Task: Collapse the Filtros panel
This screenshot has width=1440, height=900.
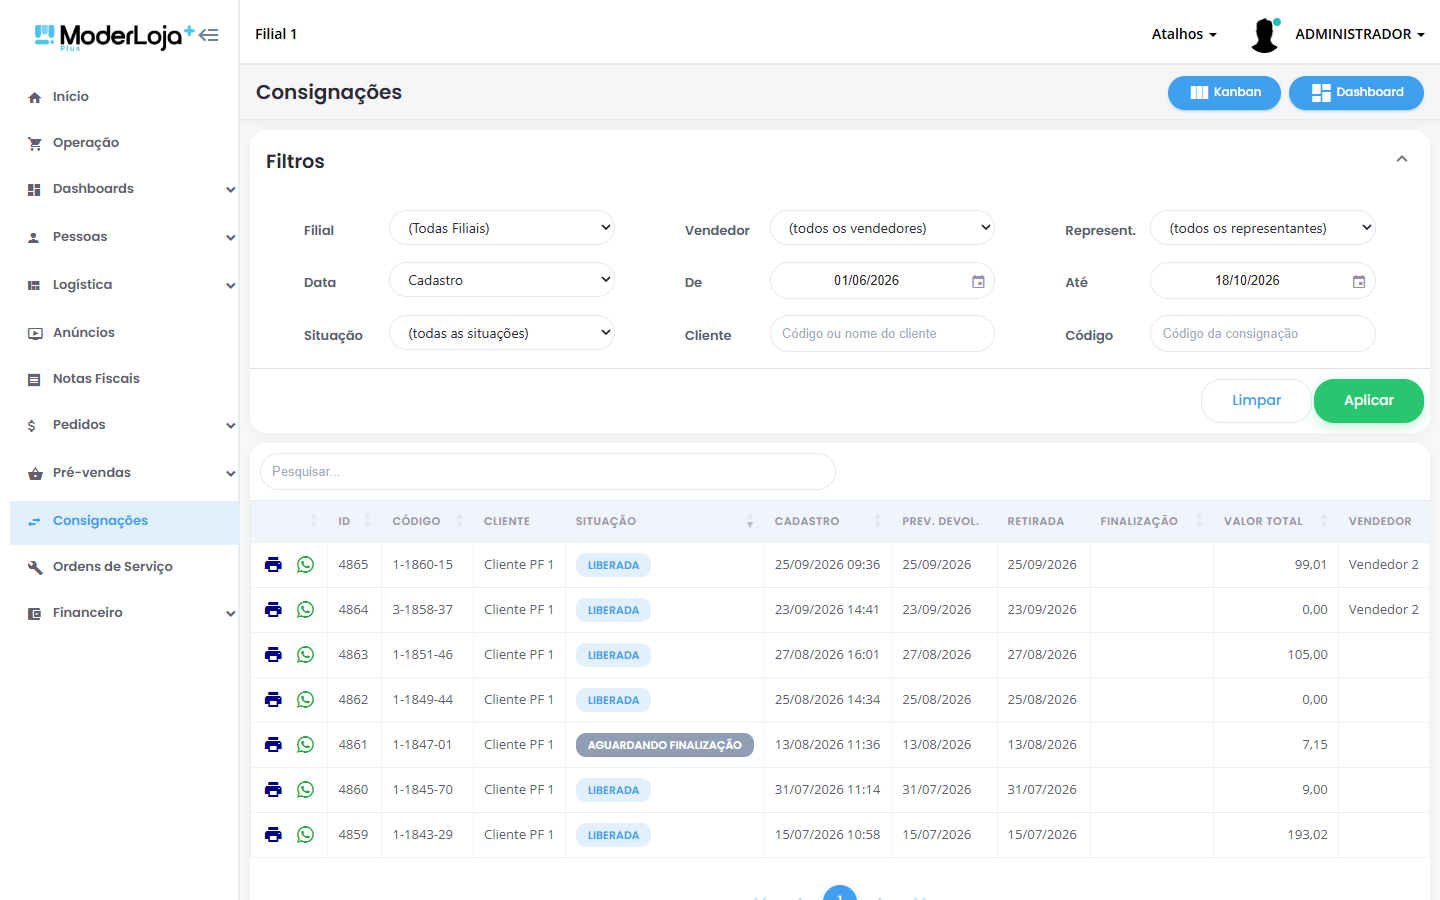Action: [1402, 160]
